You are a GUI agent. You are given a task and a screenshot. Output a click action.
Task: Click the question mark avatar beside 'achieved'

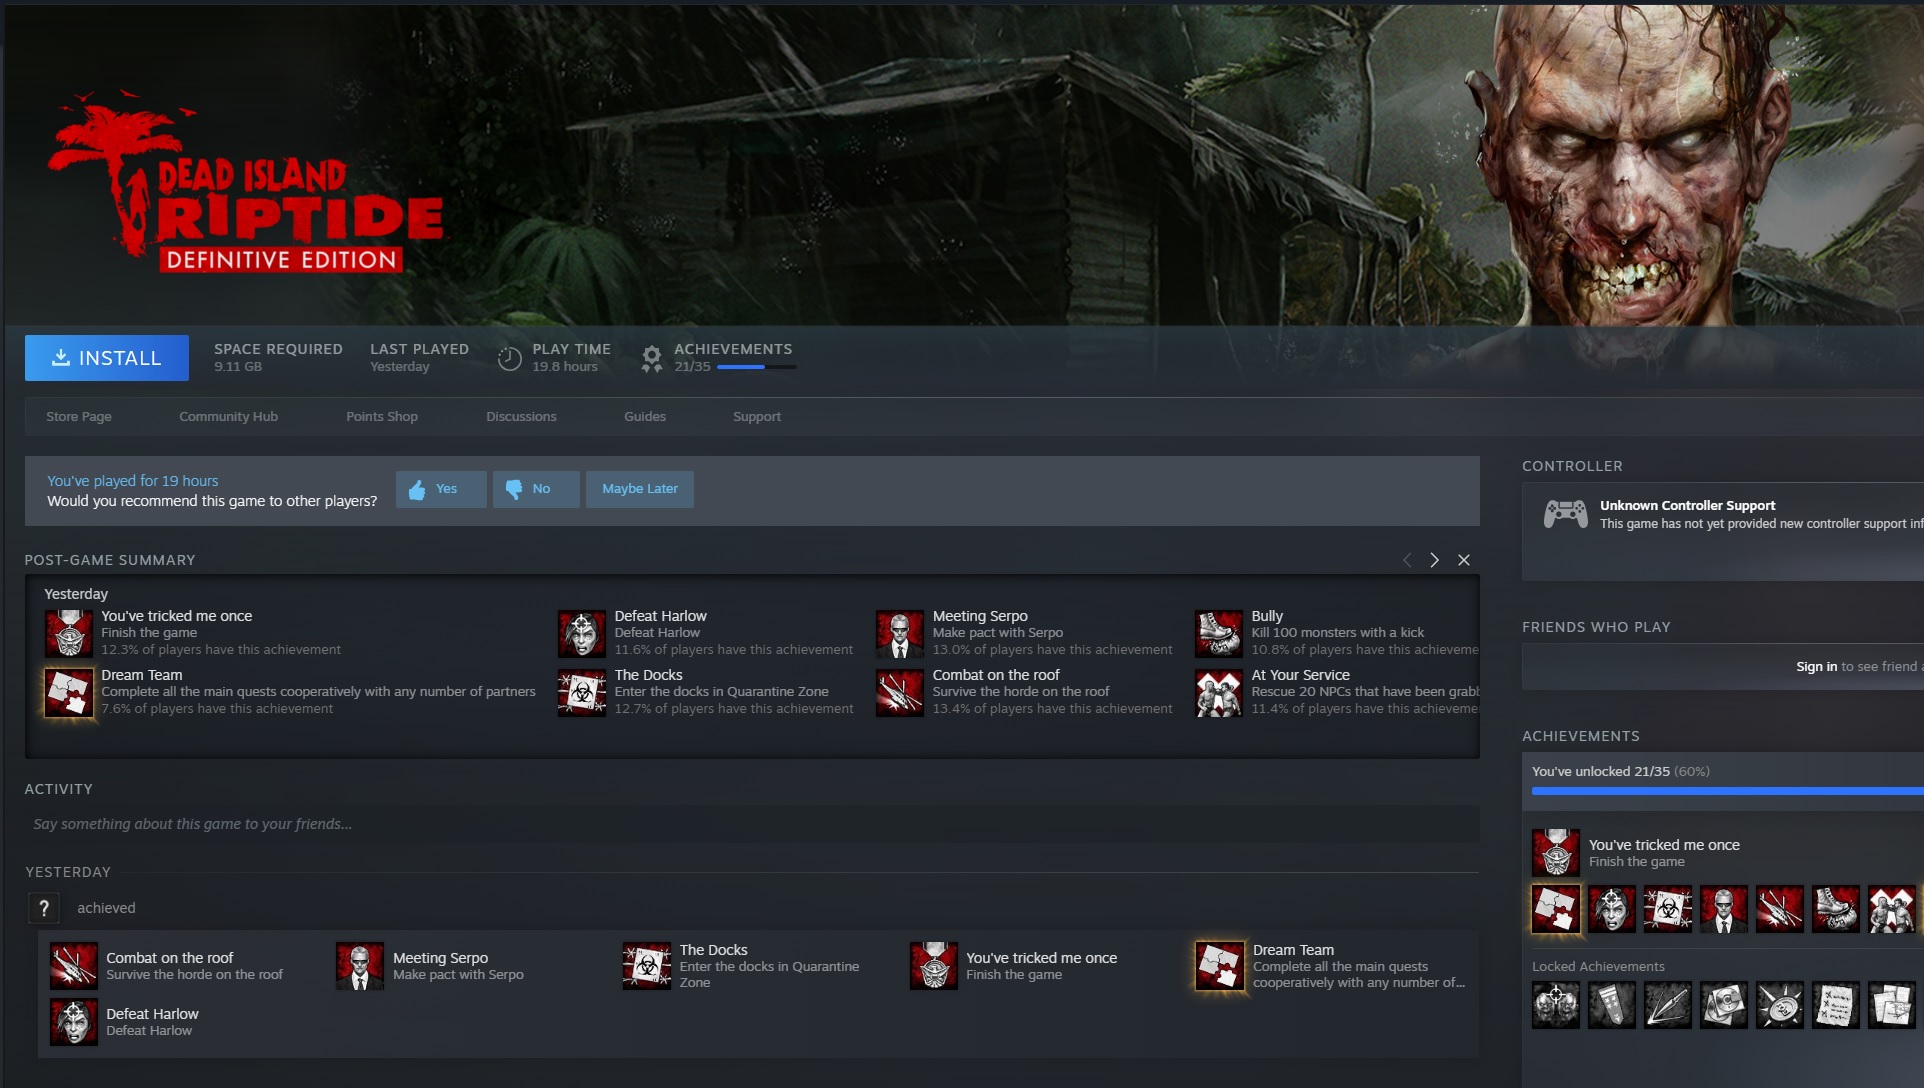(x=43, y=908)
